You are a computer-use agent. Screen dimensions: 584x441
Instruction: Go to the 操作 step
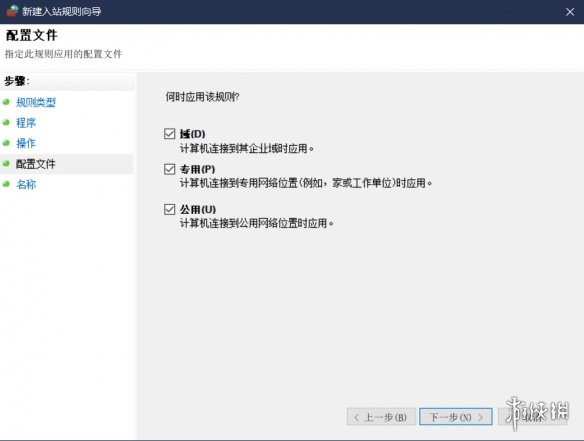[26, 143]
